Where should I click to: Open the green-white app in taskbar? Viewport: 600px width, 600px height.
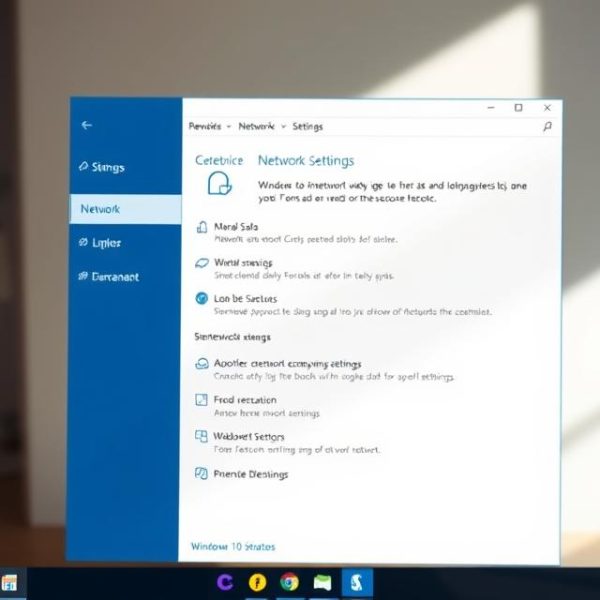pyautogui.click(x=322, y=583)
